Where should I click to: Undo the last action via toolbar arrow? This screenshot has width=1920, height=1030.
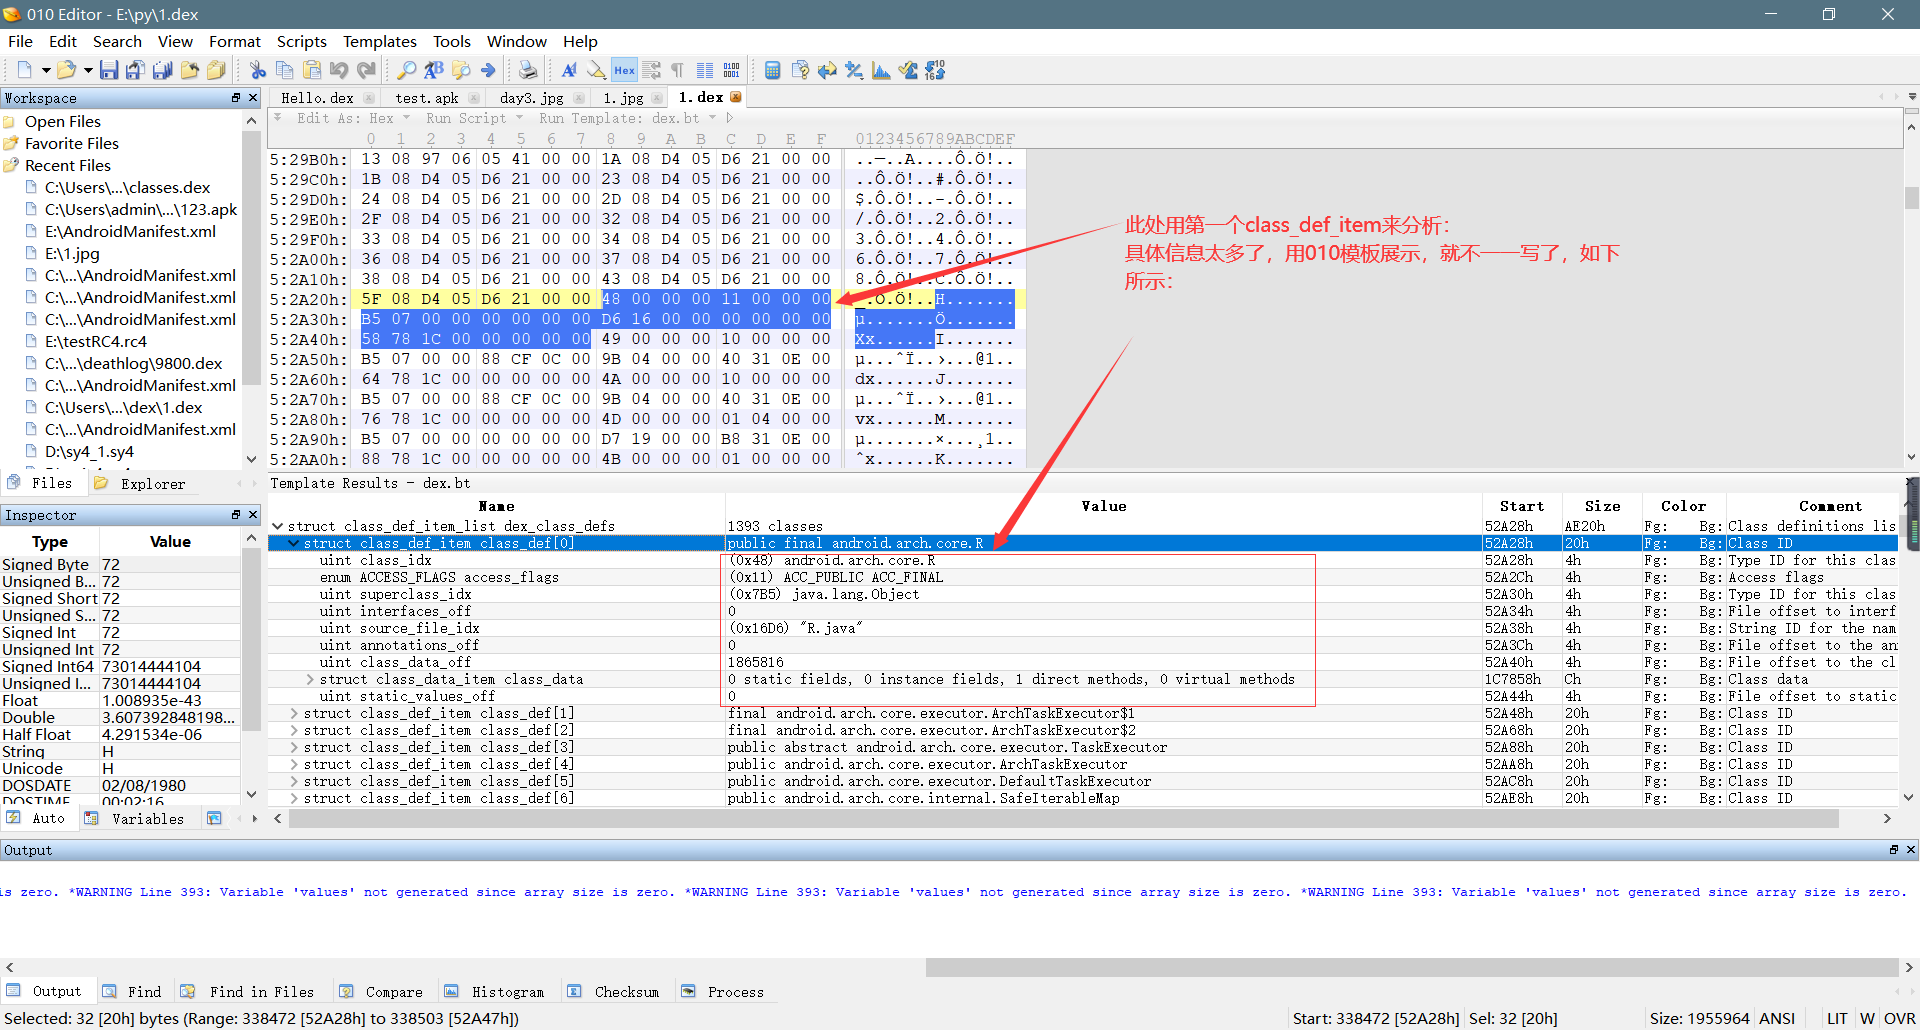[x=339, y=70]
